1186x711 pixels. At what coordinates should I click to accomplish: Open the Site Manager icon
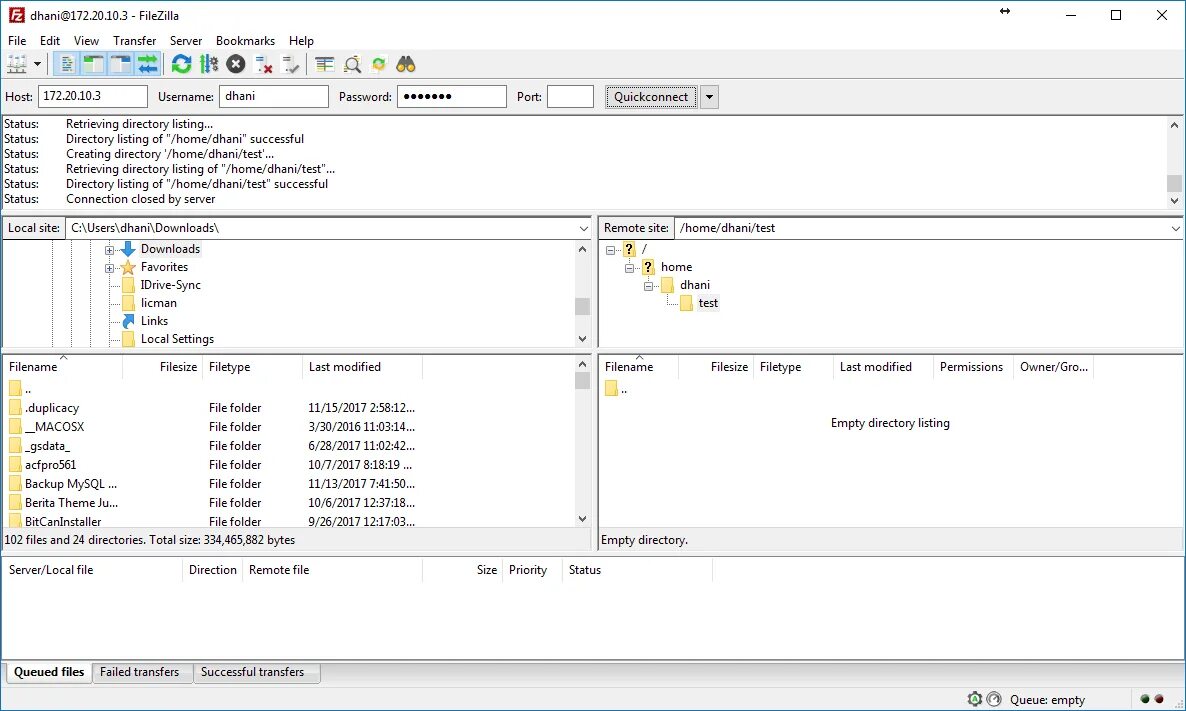click(17, 64)
